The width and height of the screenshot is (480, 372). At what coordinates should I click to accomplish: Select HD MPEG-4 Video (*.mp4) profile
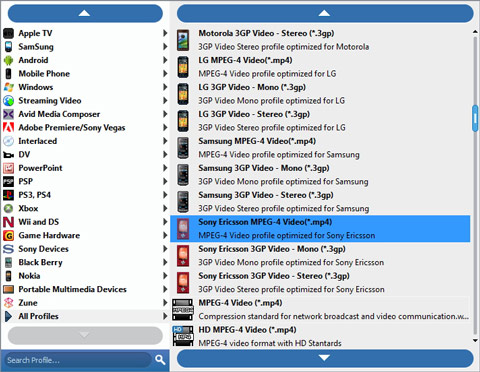click(x=320, y=336)
